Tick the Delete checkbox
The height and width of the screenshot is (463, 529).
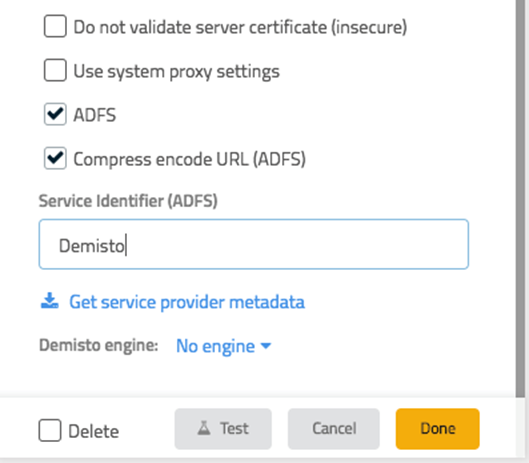(50, 430)
